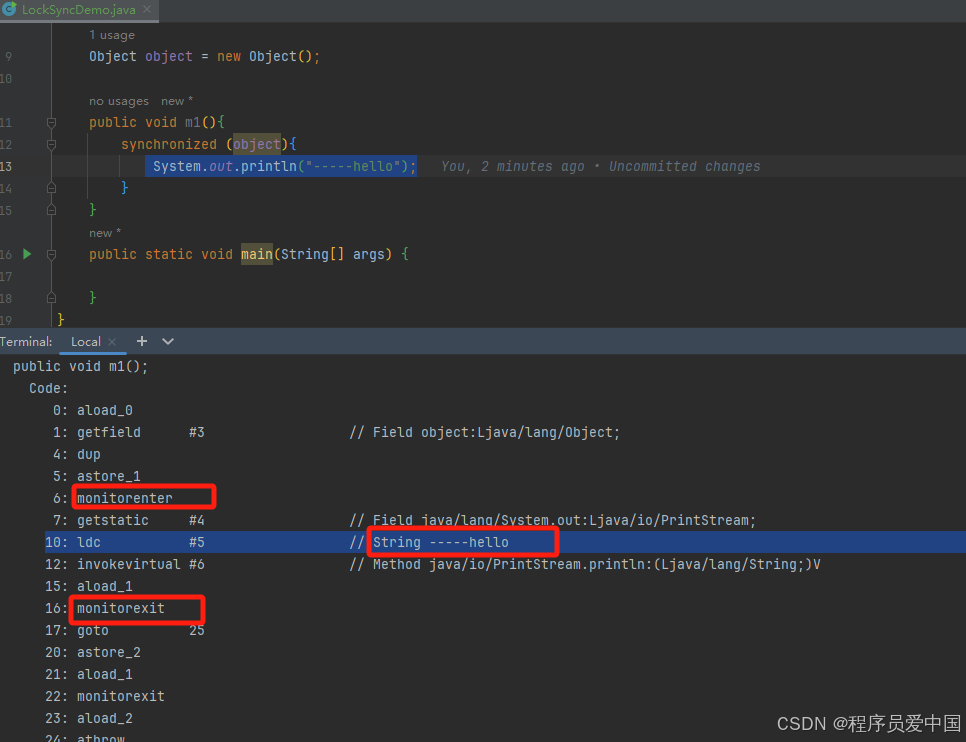This screenshot has height=742, width=966.
Task: Click the 'no usages' hint above m1
Action: pyautogui.click(x=119, y=101)
